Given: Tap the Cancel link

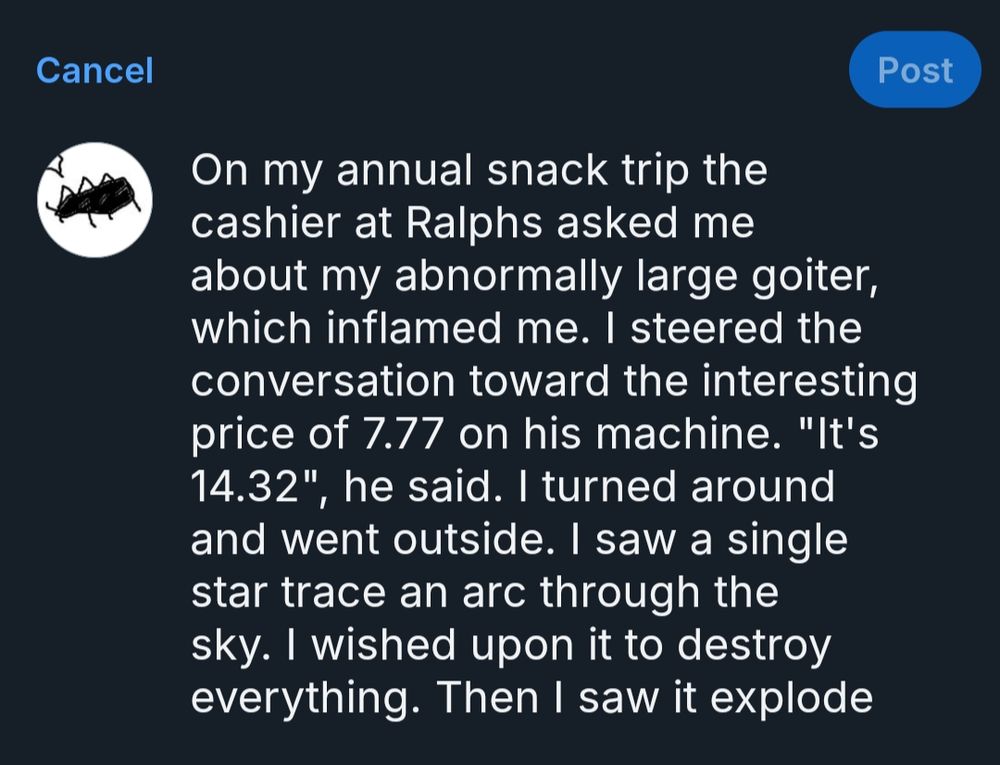Looking at the screenshot, I should click(94, 71).
